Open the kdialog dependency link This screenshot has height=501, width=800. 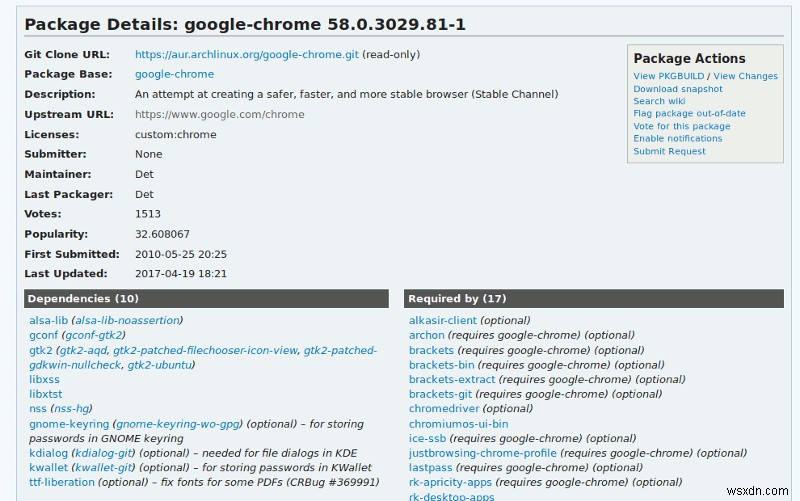48,453
